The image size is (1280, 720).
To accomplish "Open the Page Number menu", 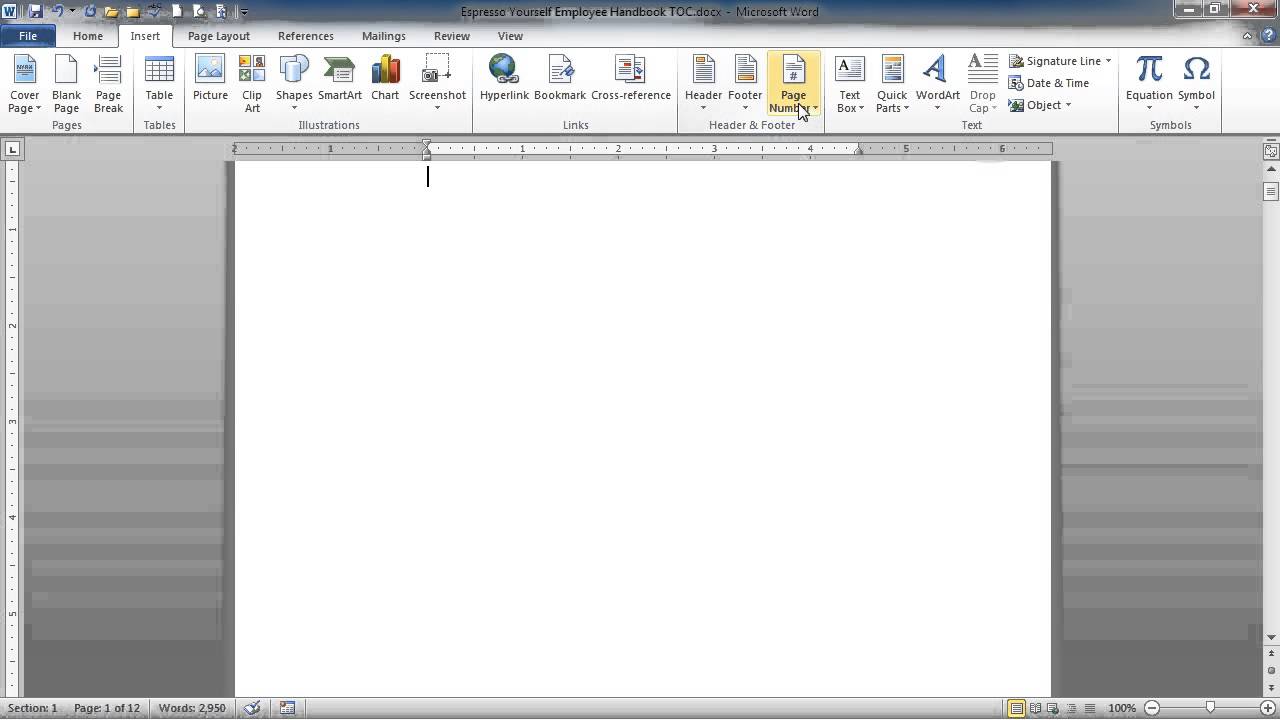I will coord(793,84).
